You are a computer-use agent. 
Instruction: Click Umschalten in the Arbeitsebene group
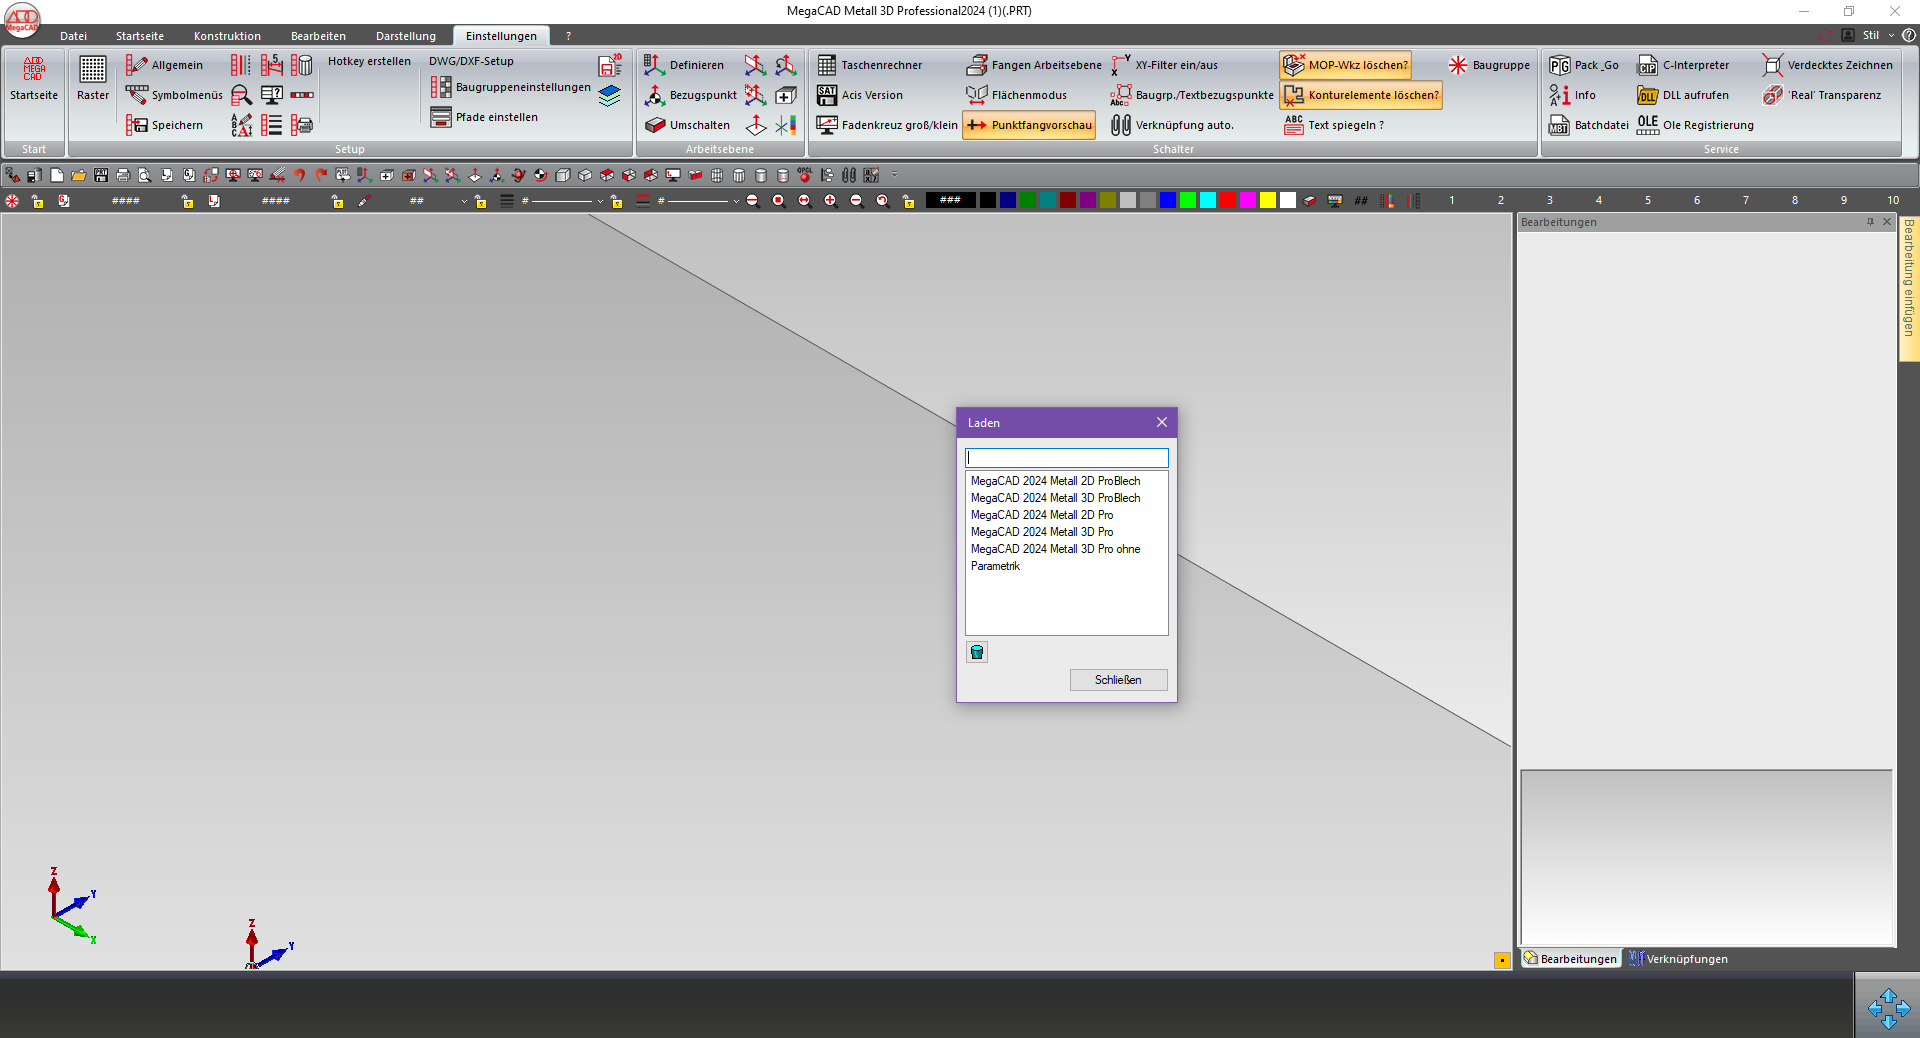tap(687, 125)
